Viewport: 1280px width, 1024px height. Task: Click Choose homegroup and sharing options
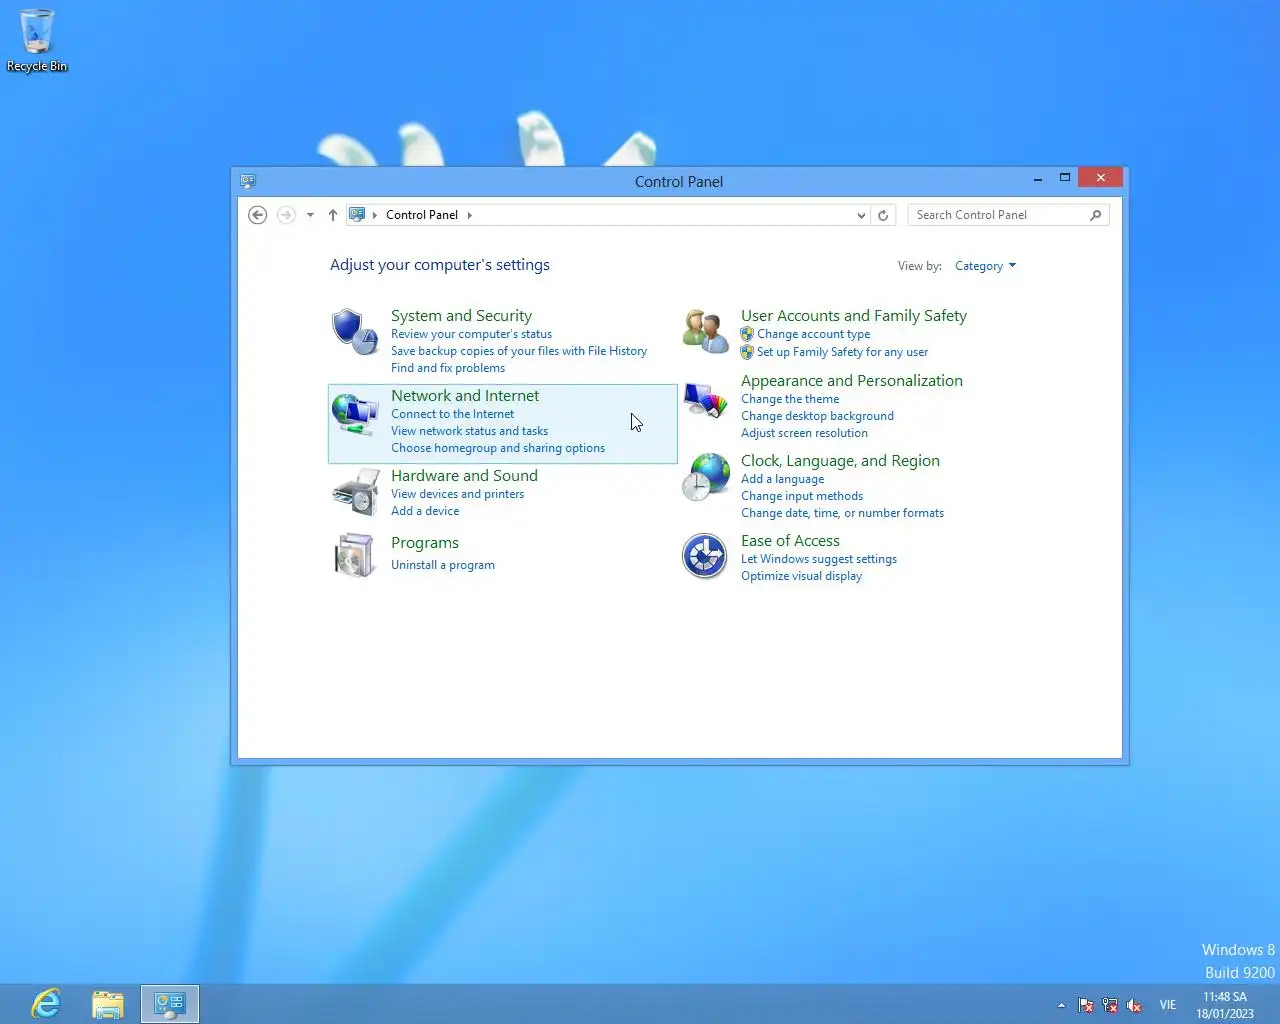point(498,448)
